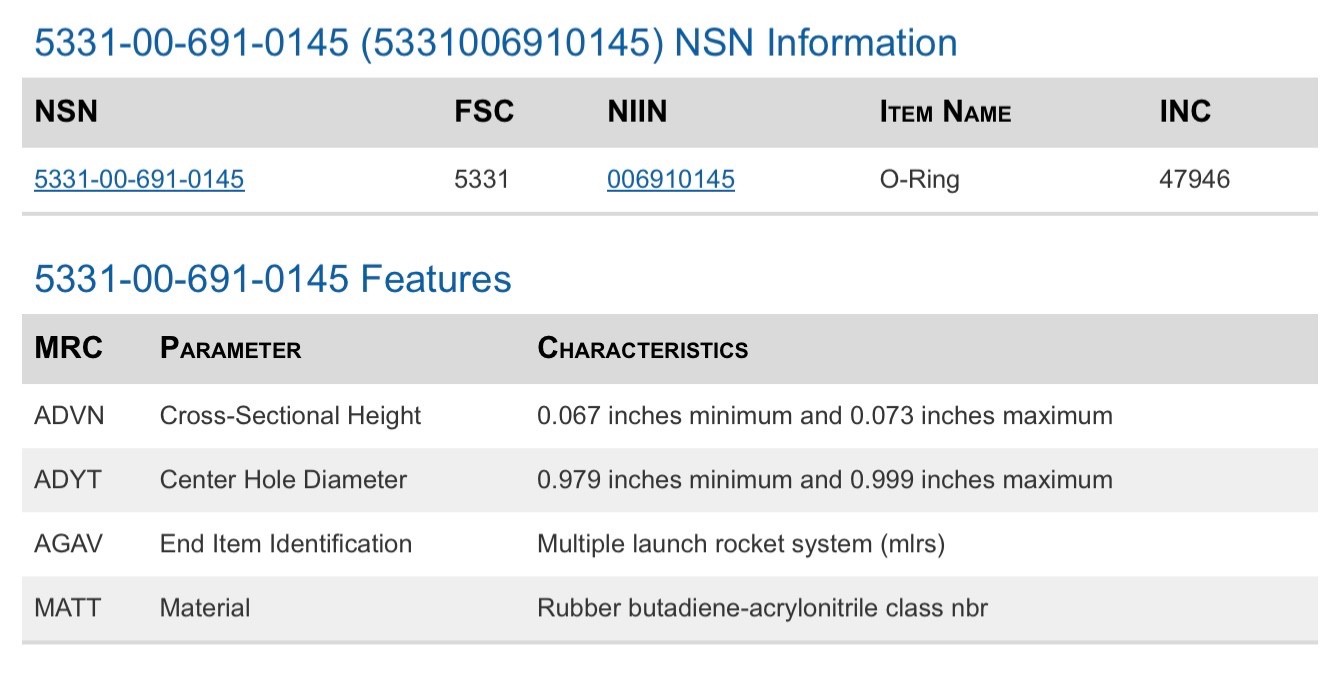Open the 006910145 NIIN link
This screenshot has width=1342, height=675.
click(x=671, y=180)
